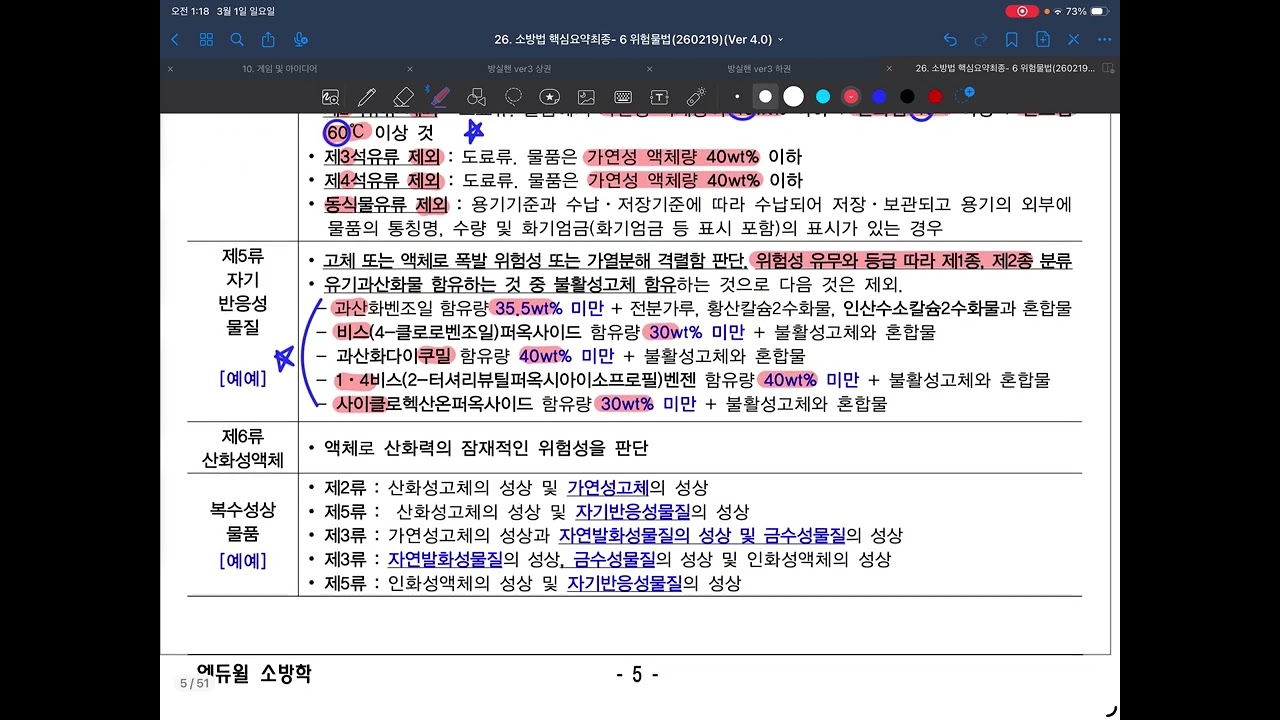
Task: Close the 방실핸 ver3 하권 tab
Action: pyautogui.click(x=650, y=69)
